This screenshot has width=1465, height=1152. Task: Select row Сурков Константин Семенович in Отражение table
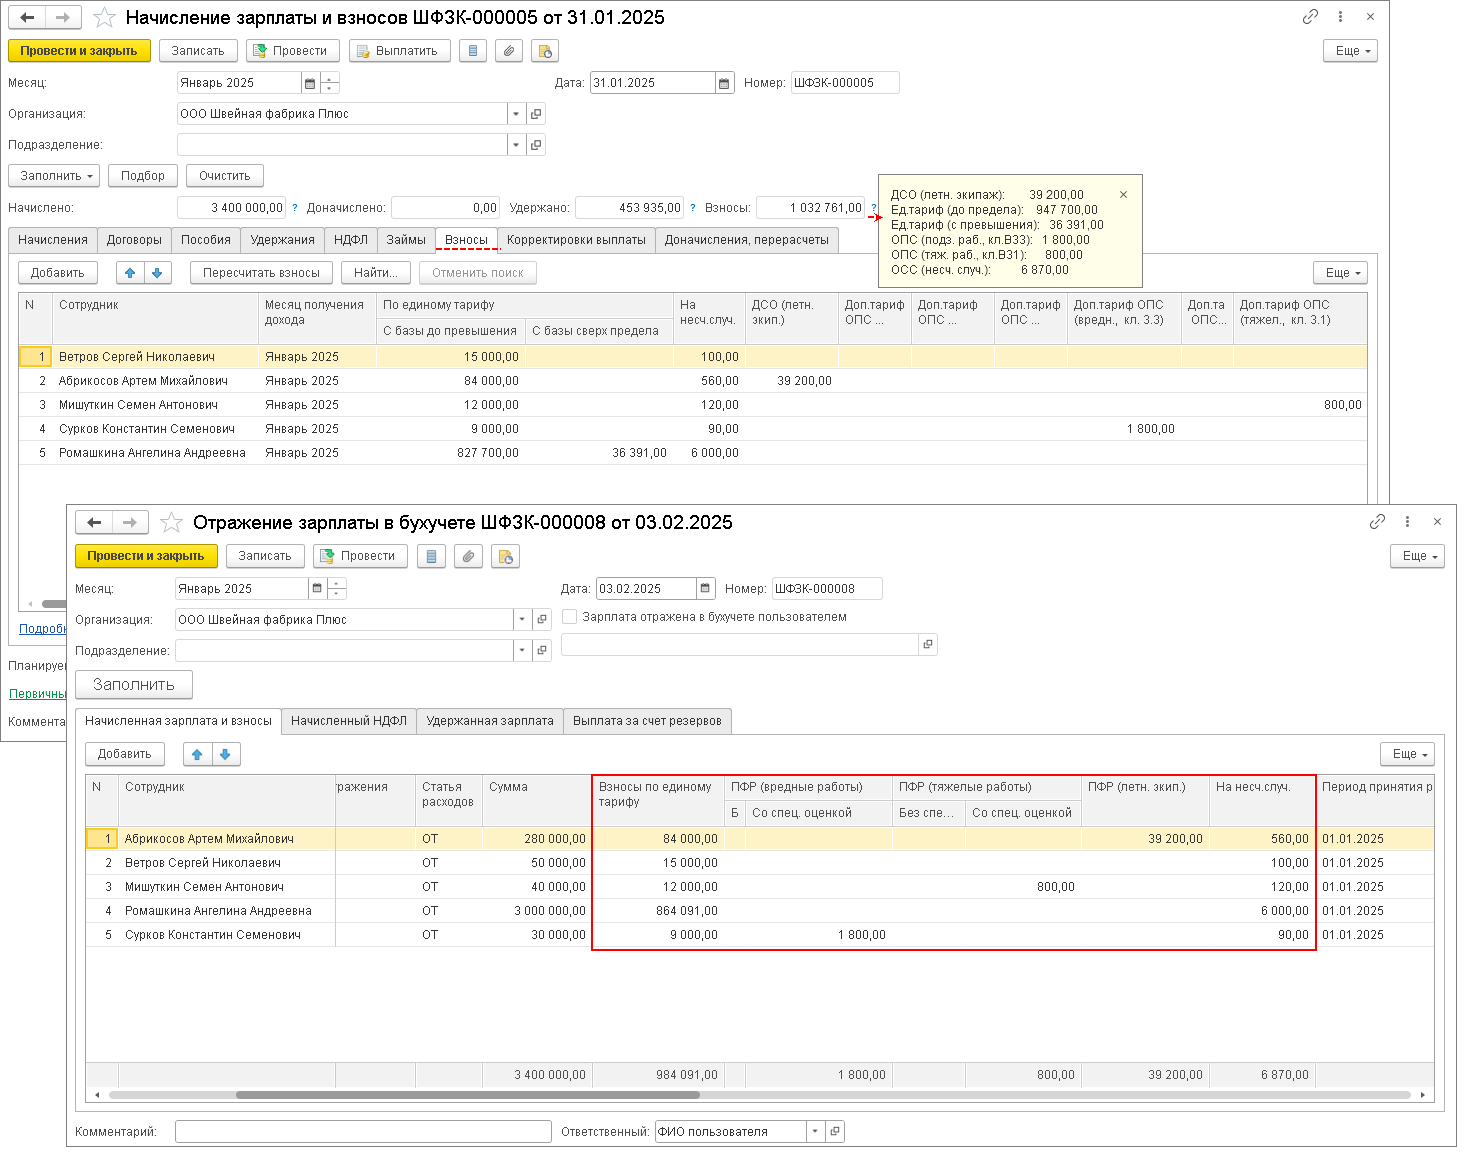759,935
